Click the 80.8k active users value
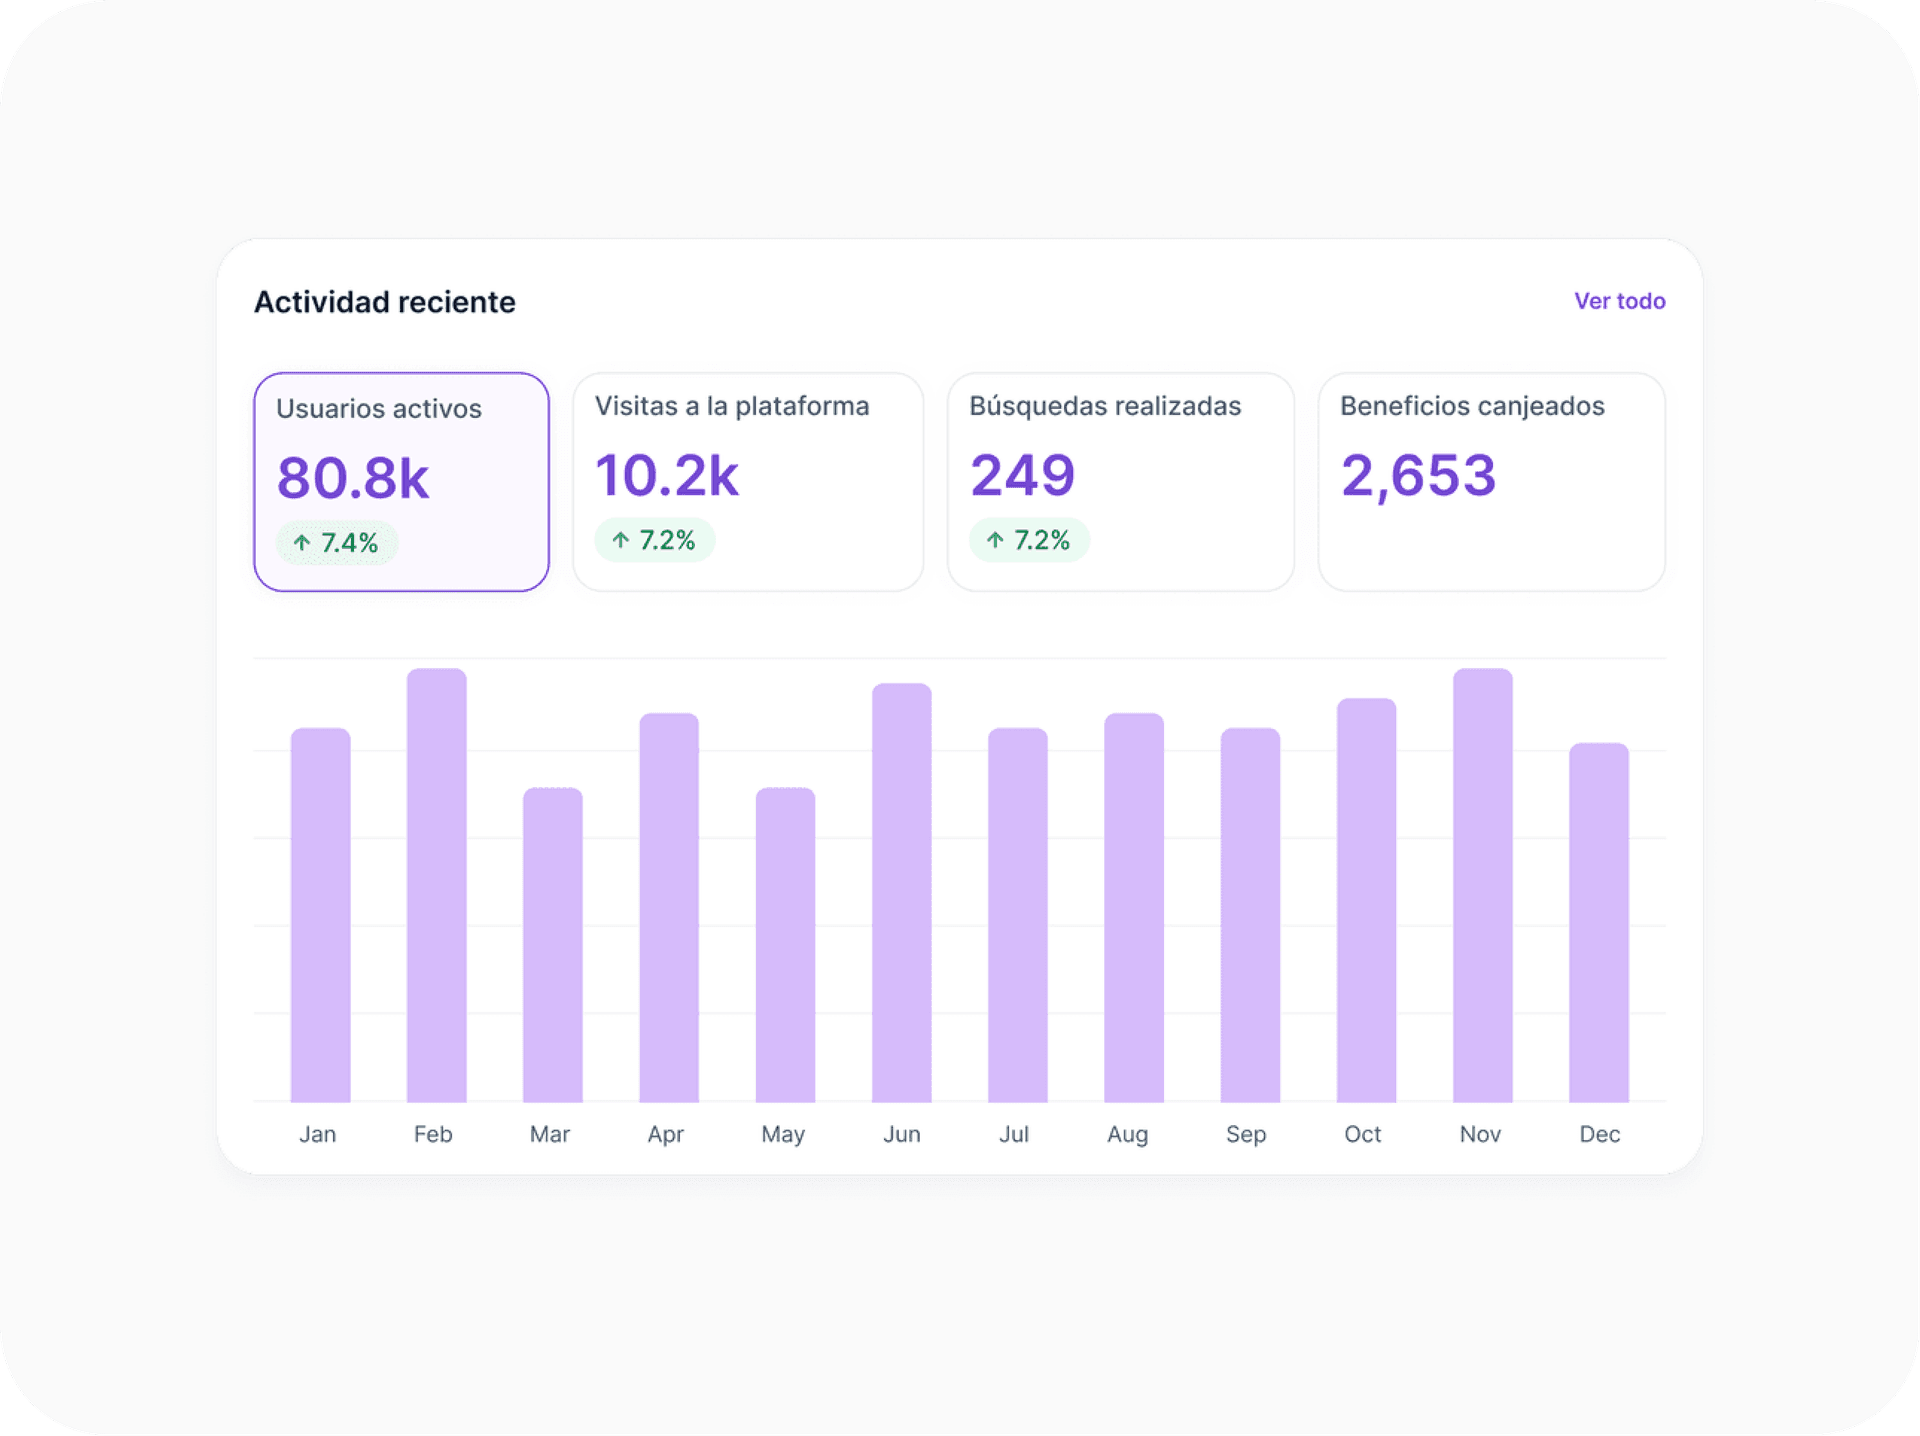Image resolution: width=1920 pixels, height=1436 pixels. pos(352,477)
